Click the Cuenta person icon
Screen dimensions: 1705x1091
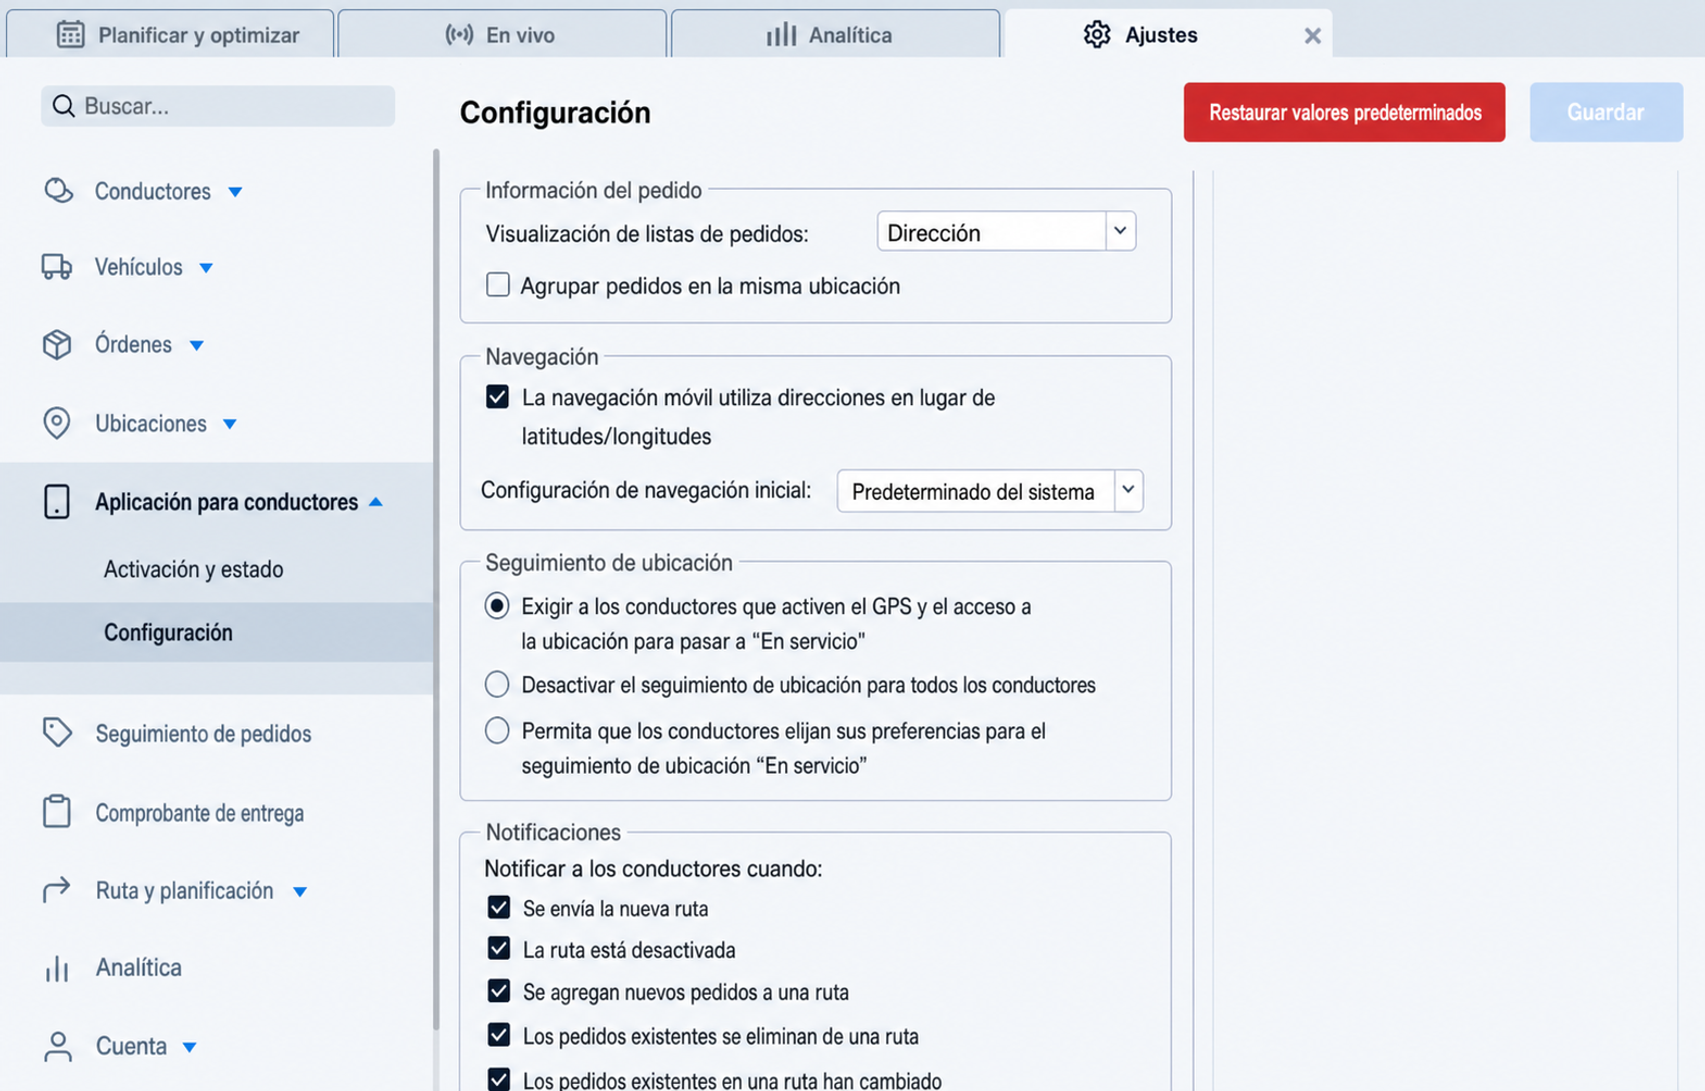pos(57,1046)
